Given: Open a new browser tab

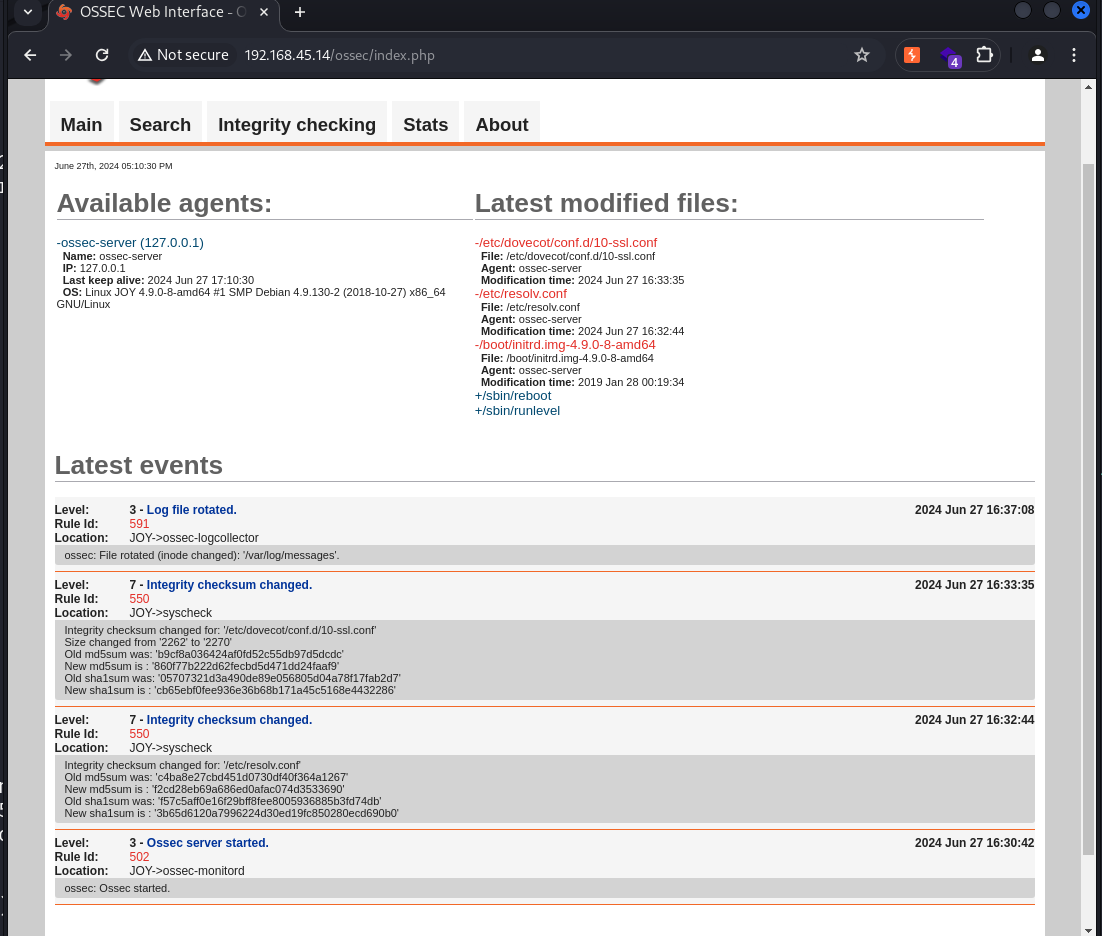Looking at the screenshot, I should pos(299,12).
